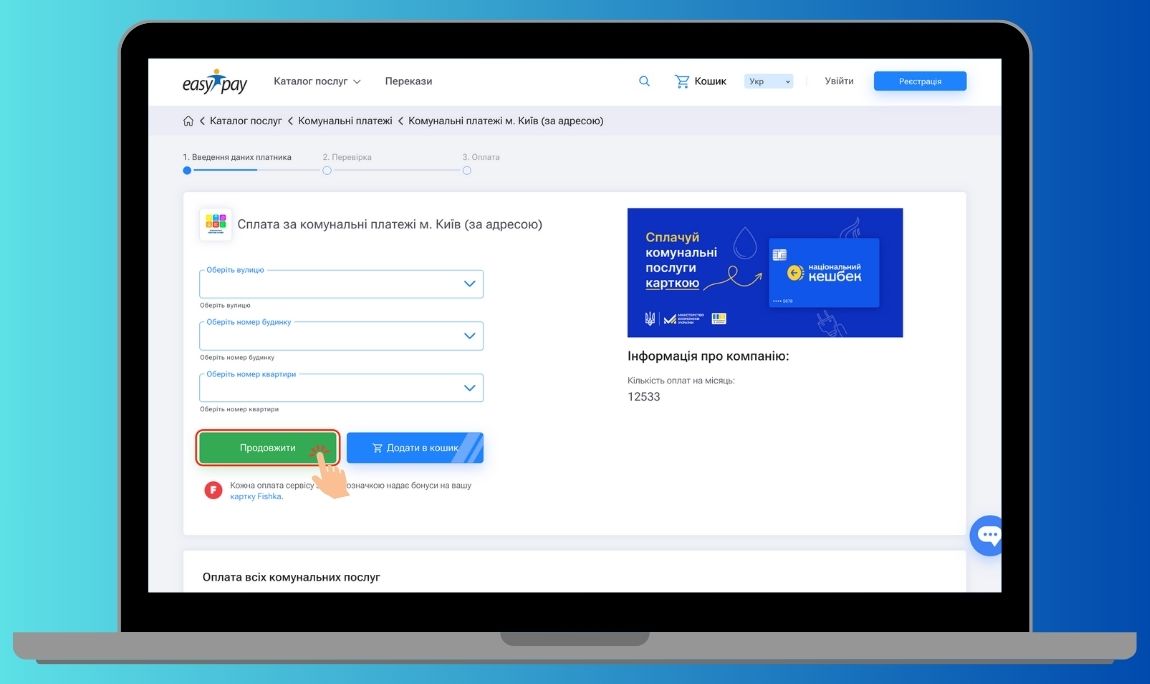1150x684 pixels.
Task: Click the home icon in breadcrumbs
Action: point(188,121)
